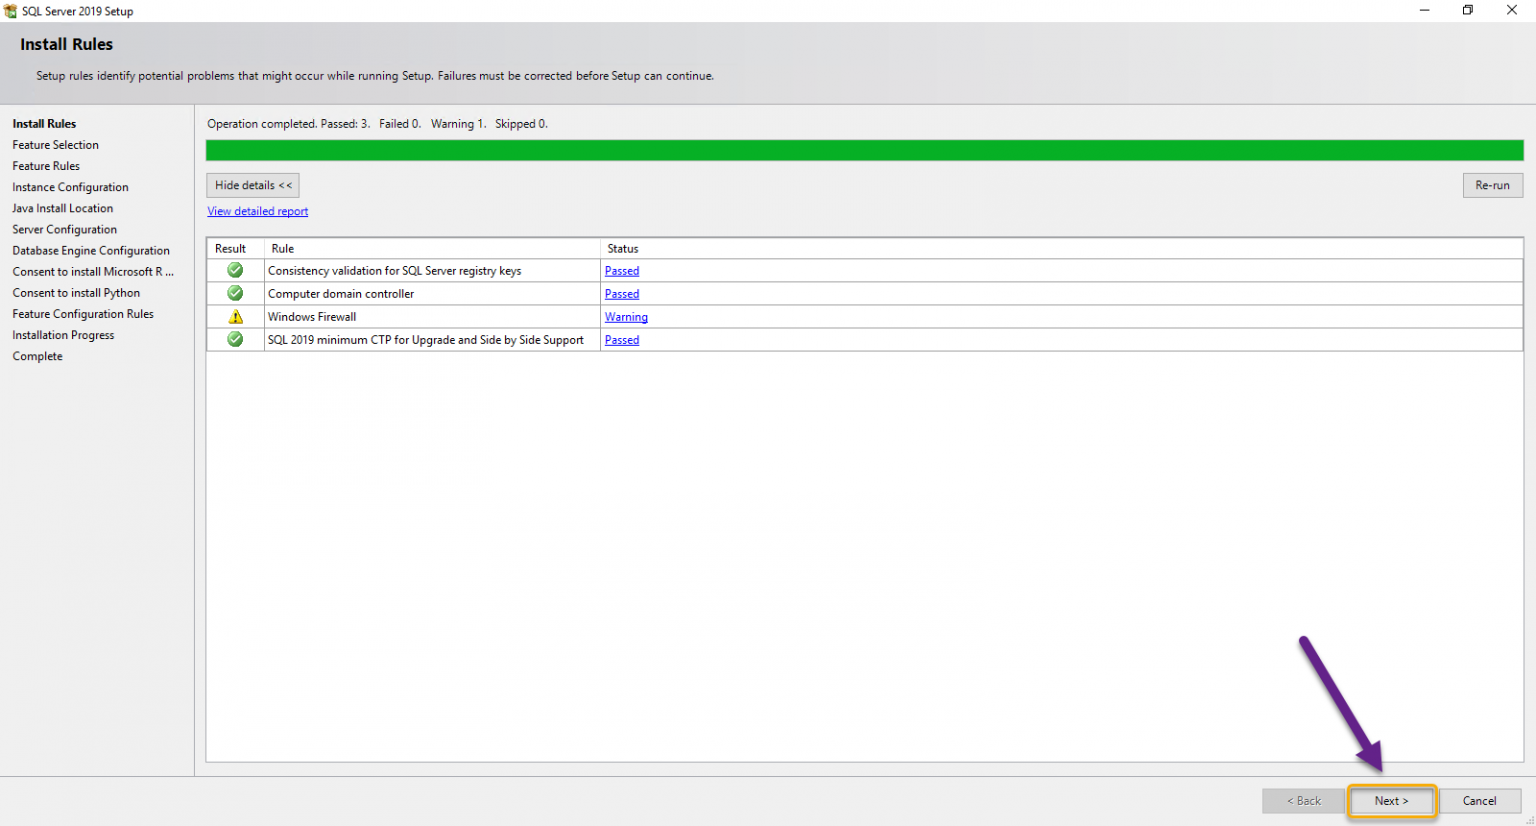Click the Rule column header

tap(283, 248)
